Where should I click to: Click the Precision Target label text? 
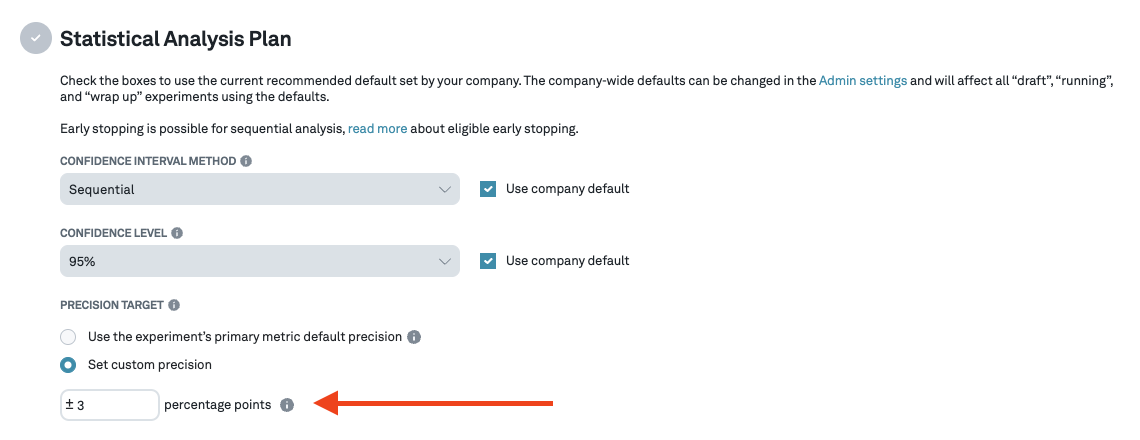click(x=112, y=305)
